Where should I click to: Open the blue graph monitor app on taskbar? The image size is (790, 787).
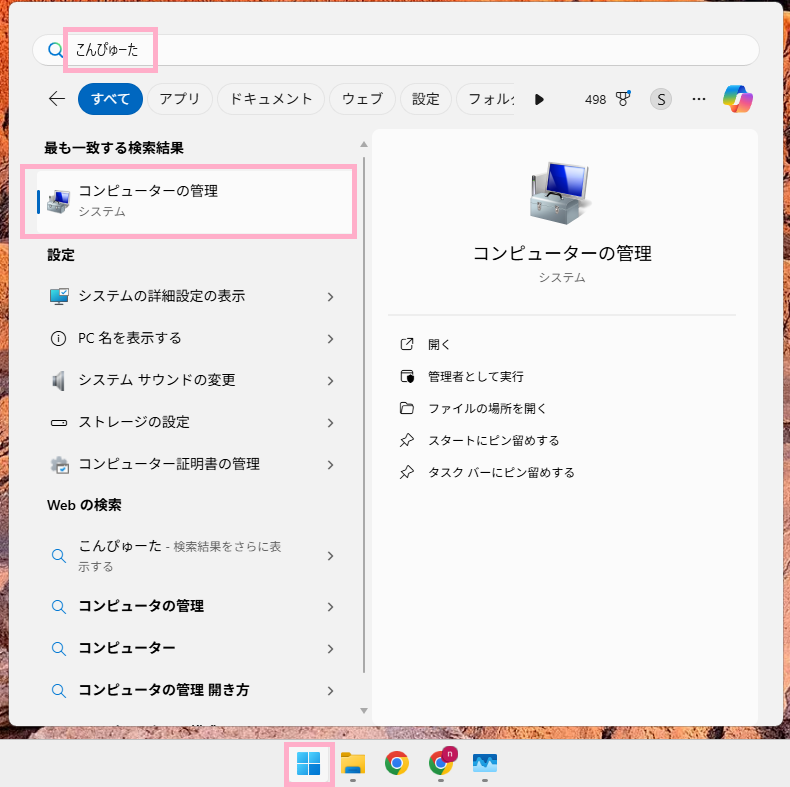coord(485,763)
